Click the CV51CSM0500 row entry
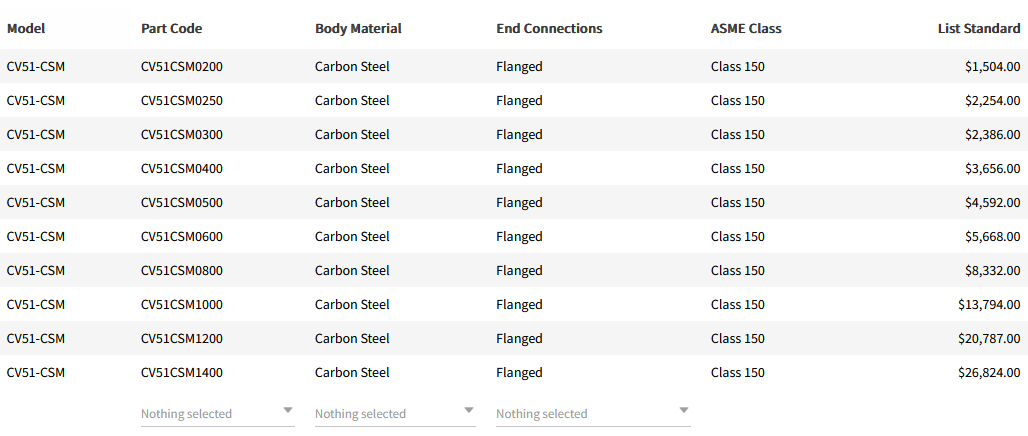1028x436 pixels. 182,203
